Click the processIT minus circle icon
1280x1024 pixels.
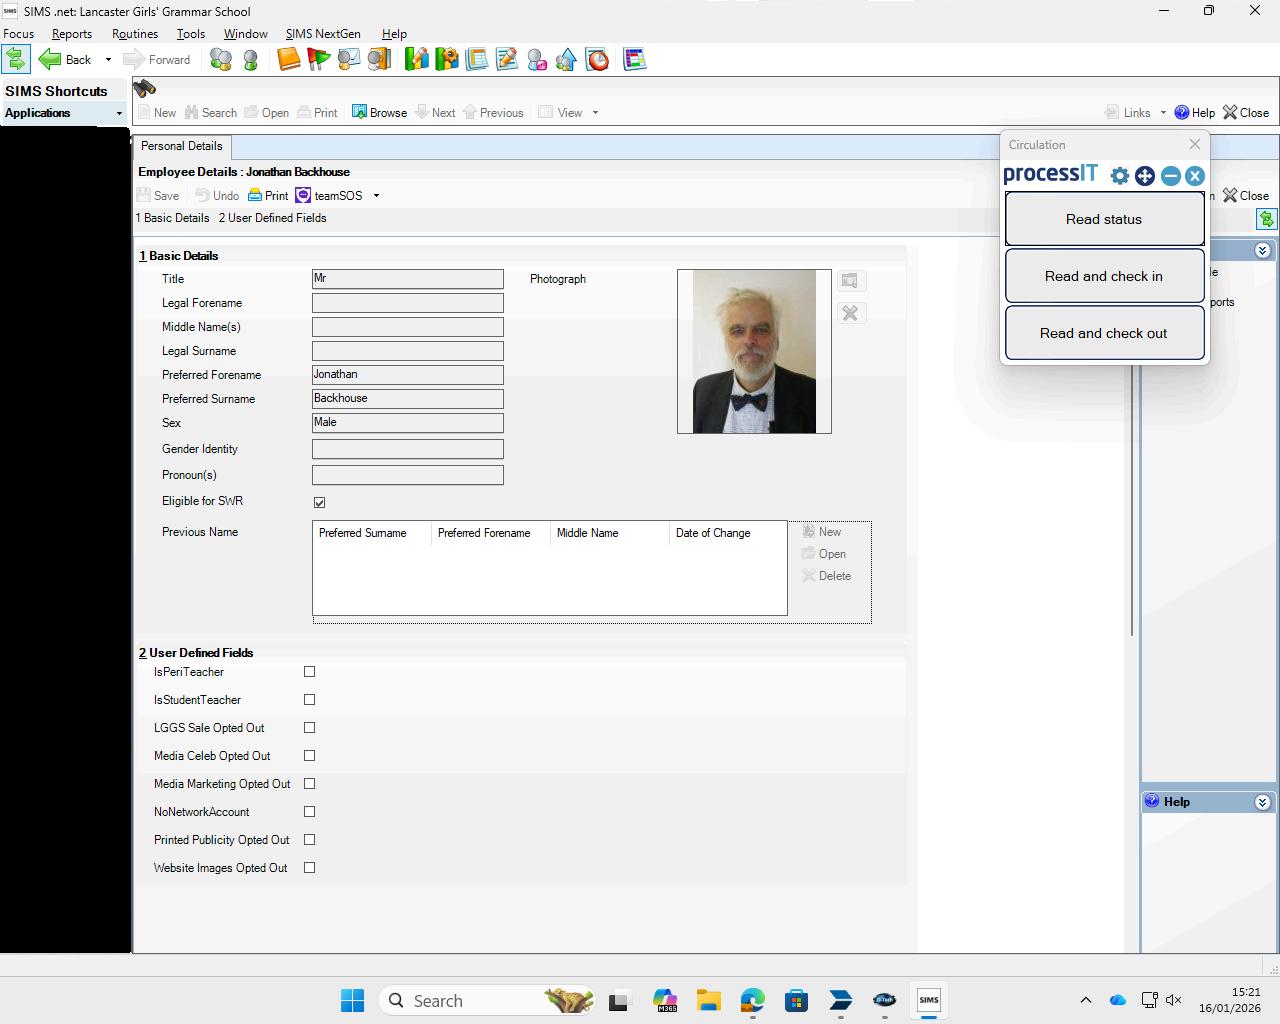tap(1171, 176)
